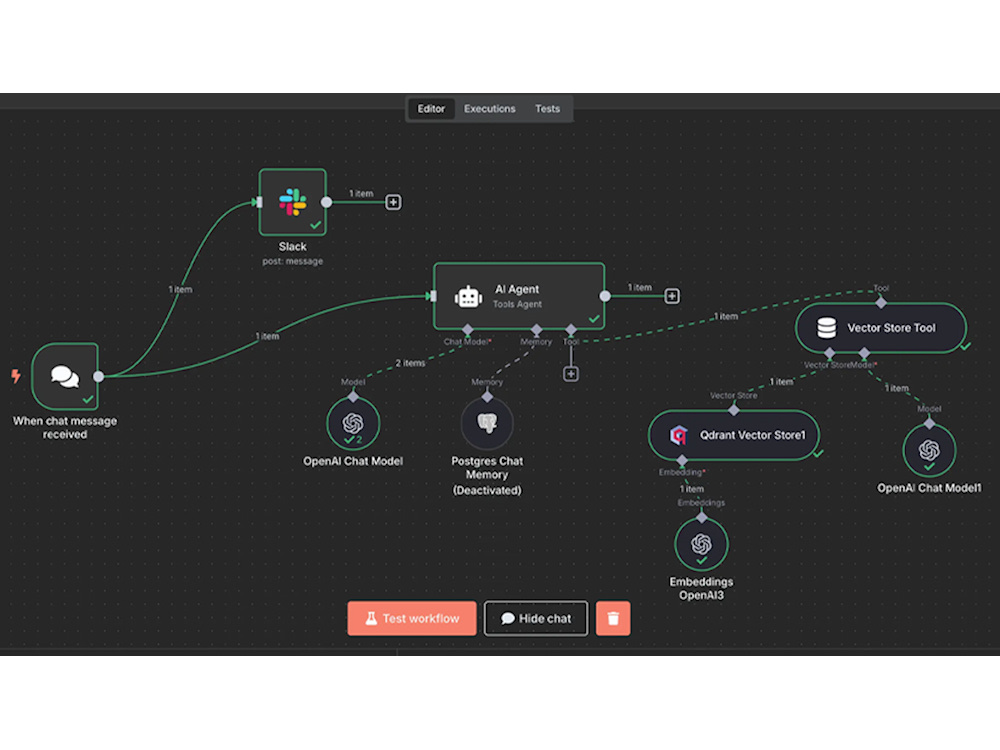Click the AI Agent Memory diamond connector
This screenshot has height=750, width=1000.
coord(536,329)
